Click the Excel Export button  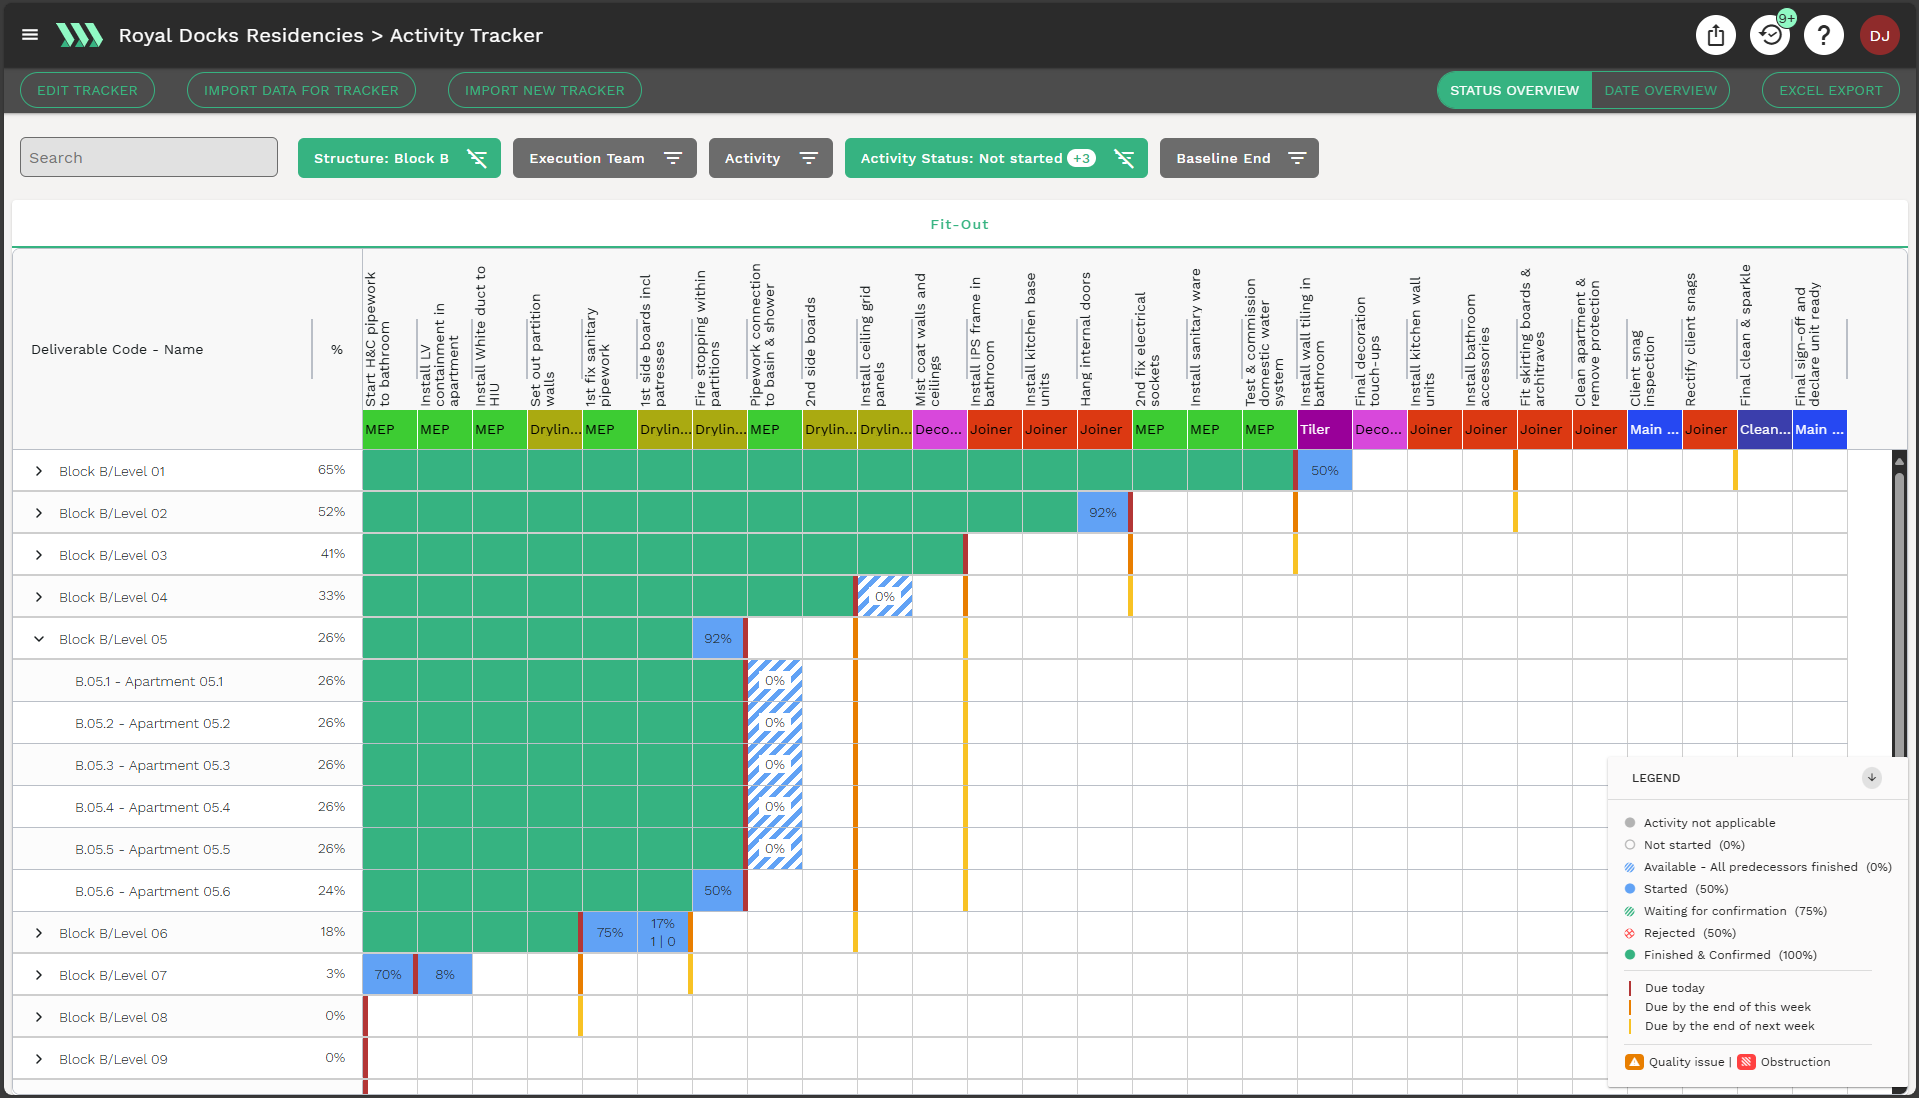[x=1830, y=90]
